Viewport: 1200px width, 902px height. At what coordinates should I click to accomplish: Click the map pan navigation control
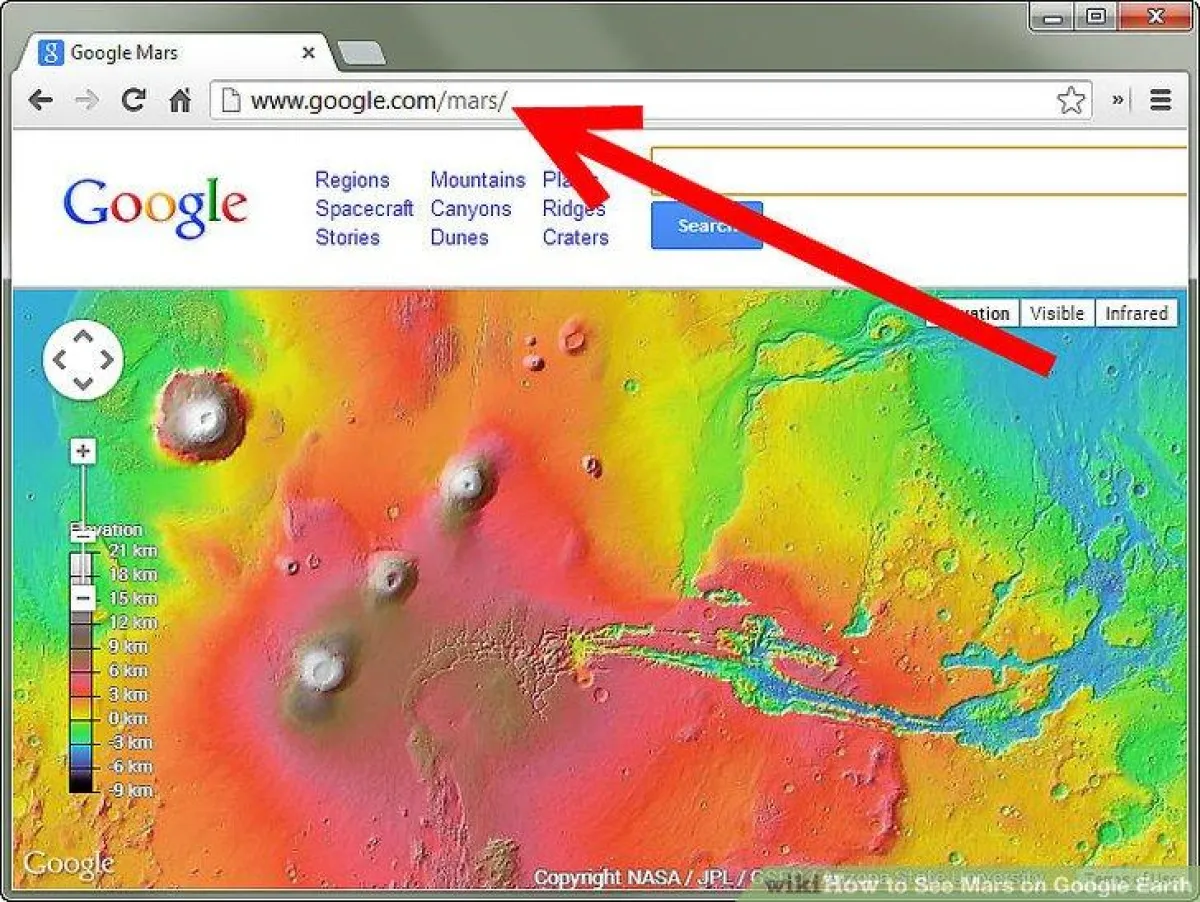click(x=83, y=360)
